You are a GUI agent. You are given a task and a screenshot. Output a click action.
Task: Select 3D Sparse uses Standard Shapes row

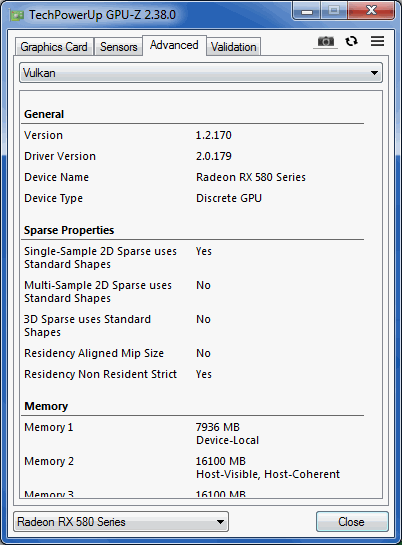(87, 326)
